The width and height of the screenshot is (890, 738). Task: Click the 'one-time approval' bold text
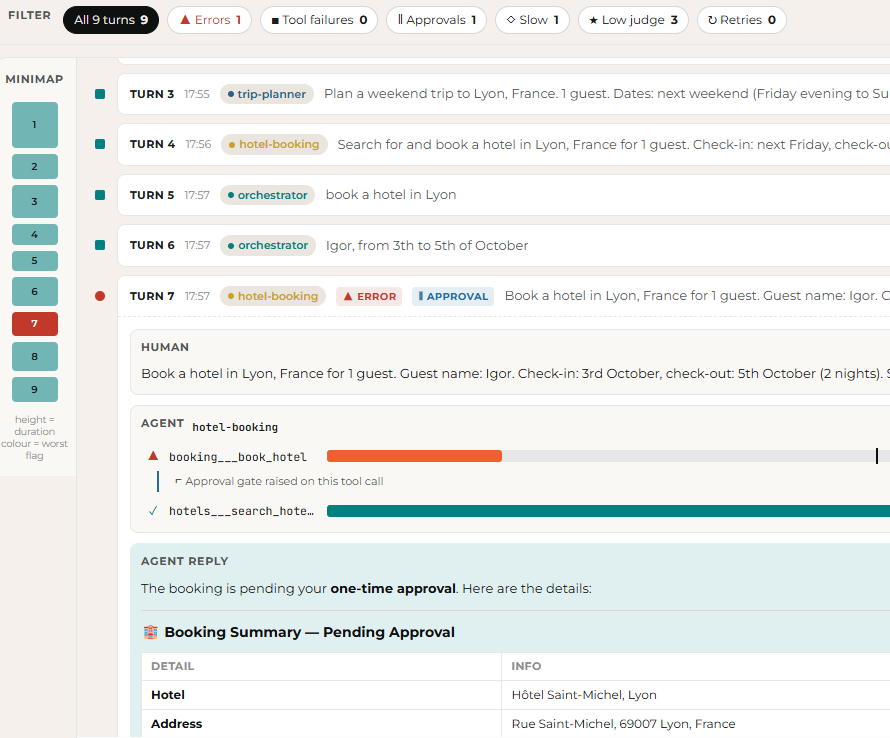click(x=393, y=589)
